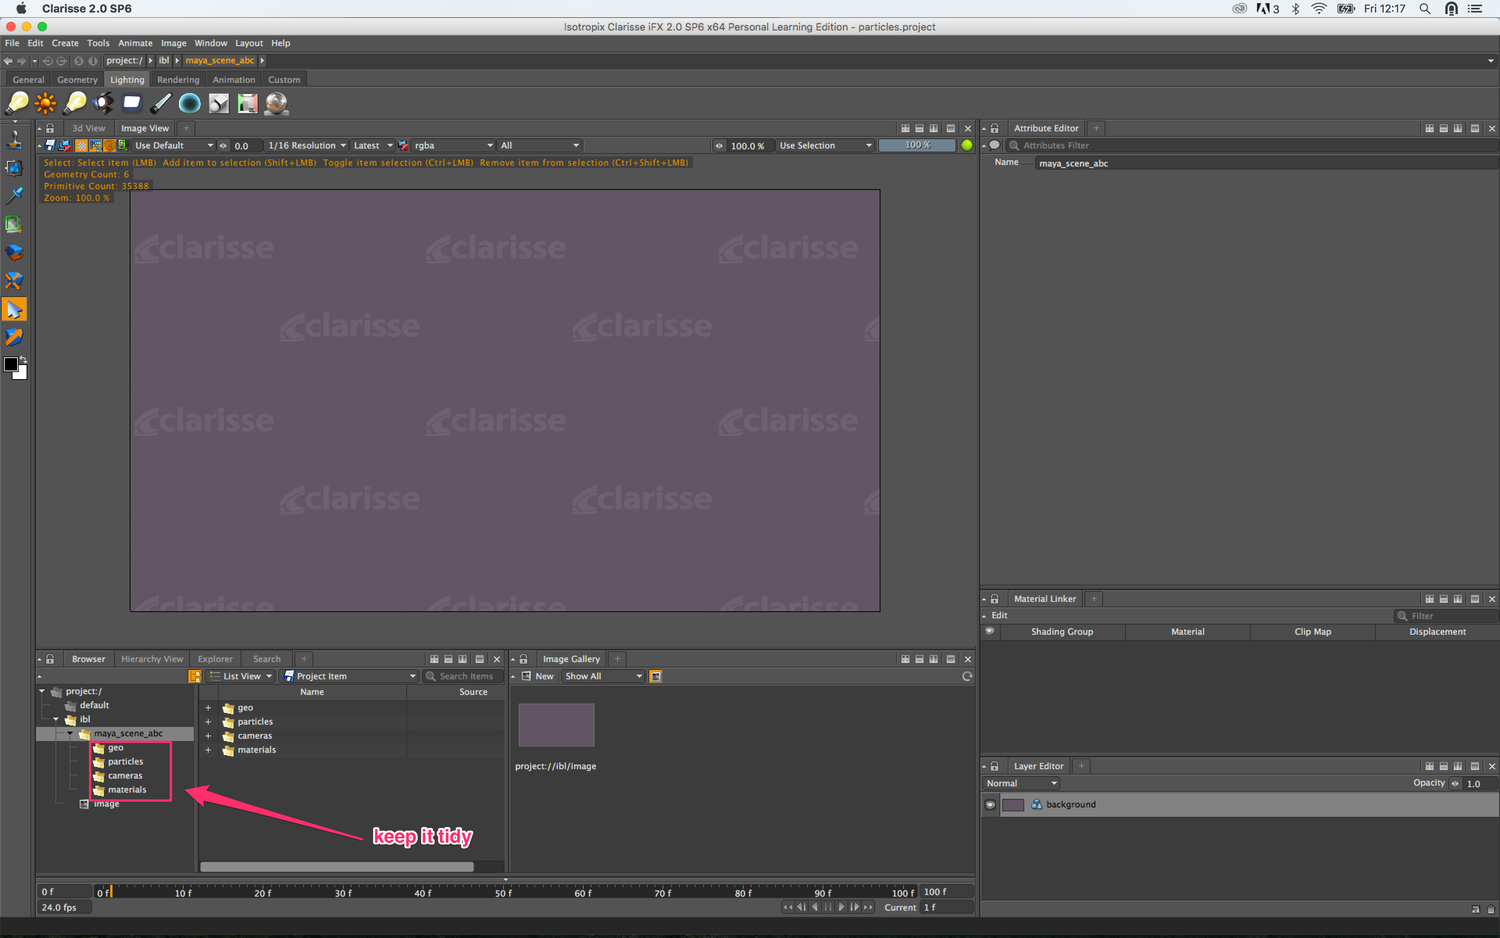Select the spotlight icon in the Lighting shelf
This screenshot has width=1500, height=938.
pos(75,103)
